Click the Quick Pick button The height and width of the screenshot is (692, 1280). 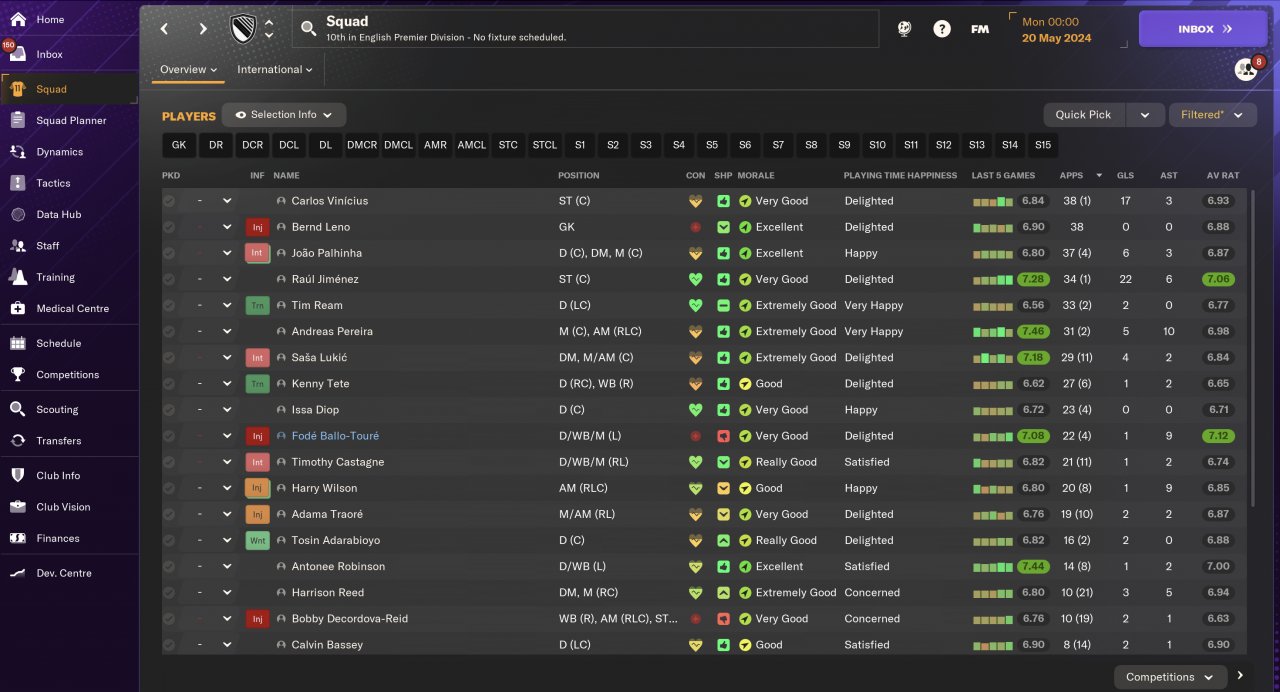(1083, 115)
